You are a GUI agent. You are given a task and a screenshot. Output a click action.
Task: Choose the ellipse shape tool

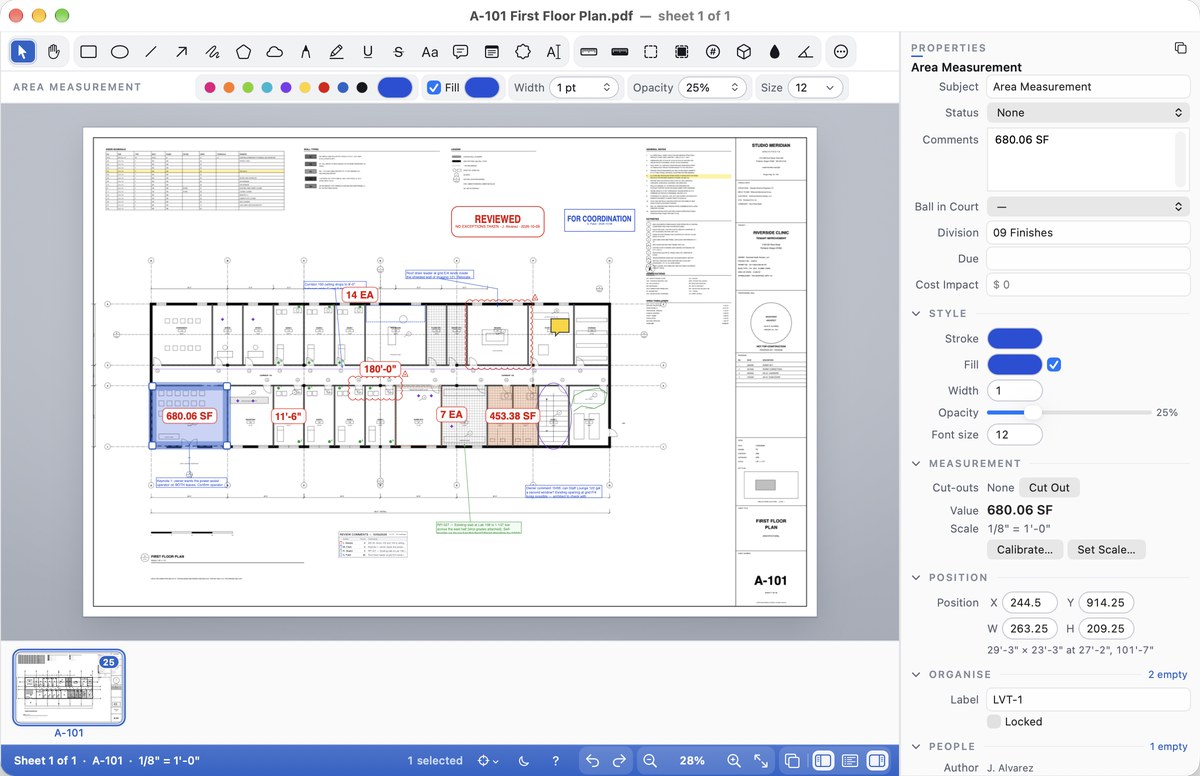tap(119, 51)
